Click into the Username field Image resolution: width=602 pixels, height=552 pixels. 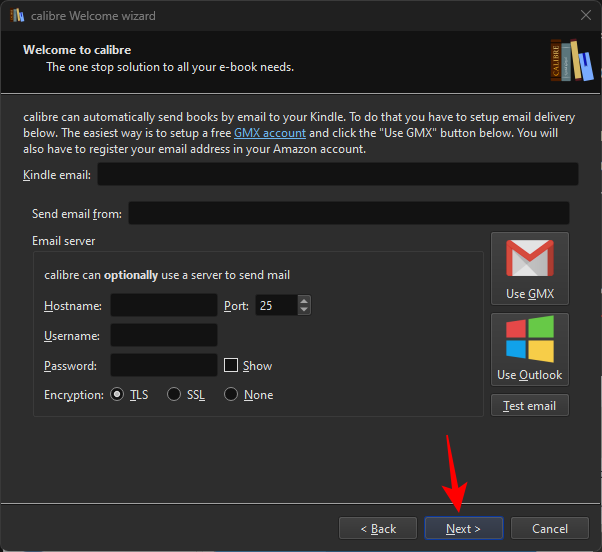pyautogui.click(x=163, y=336)
